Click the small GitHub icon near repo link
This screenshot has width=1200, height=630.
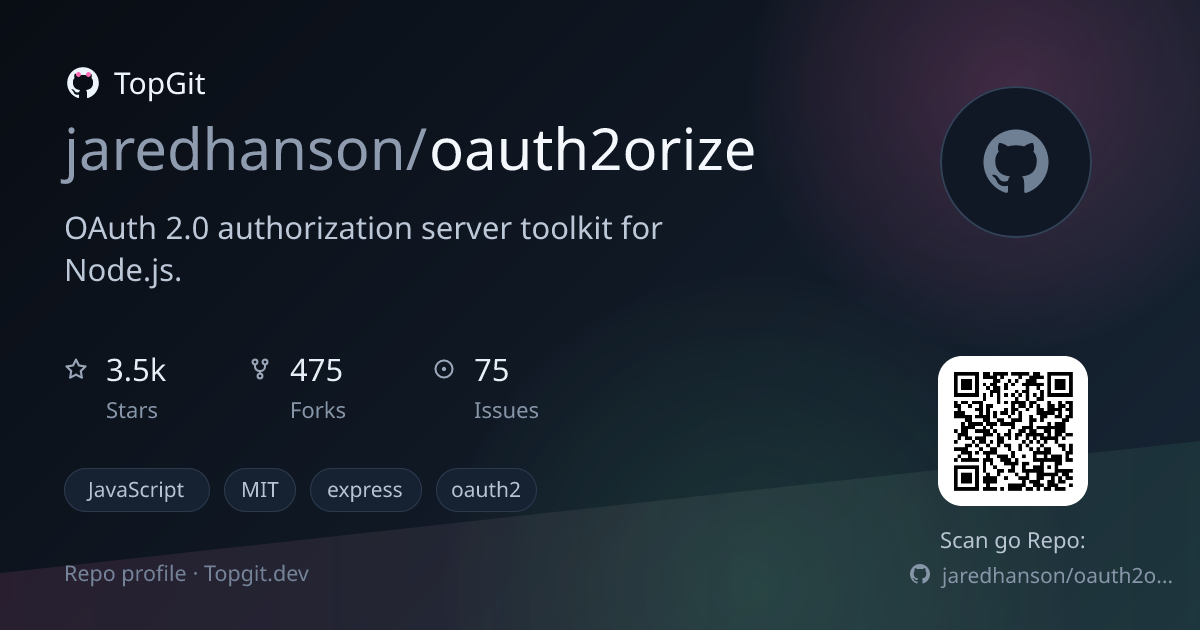[x=920, y=575]
